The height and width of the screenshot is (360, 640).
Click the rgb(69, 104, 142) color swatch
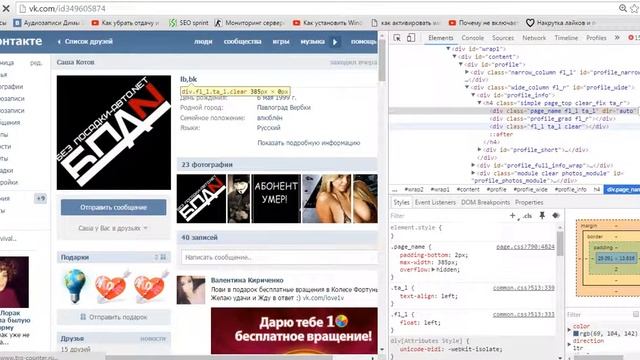[576, 334]
